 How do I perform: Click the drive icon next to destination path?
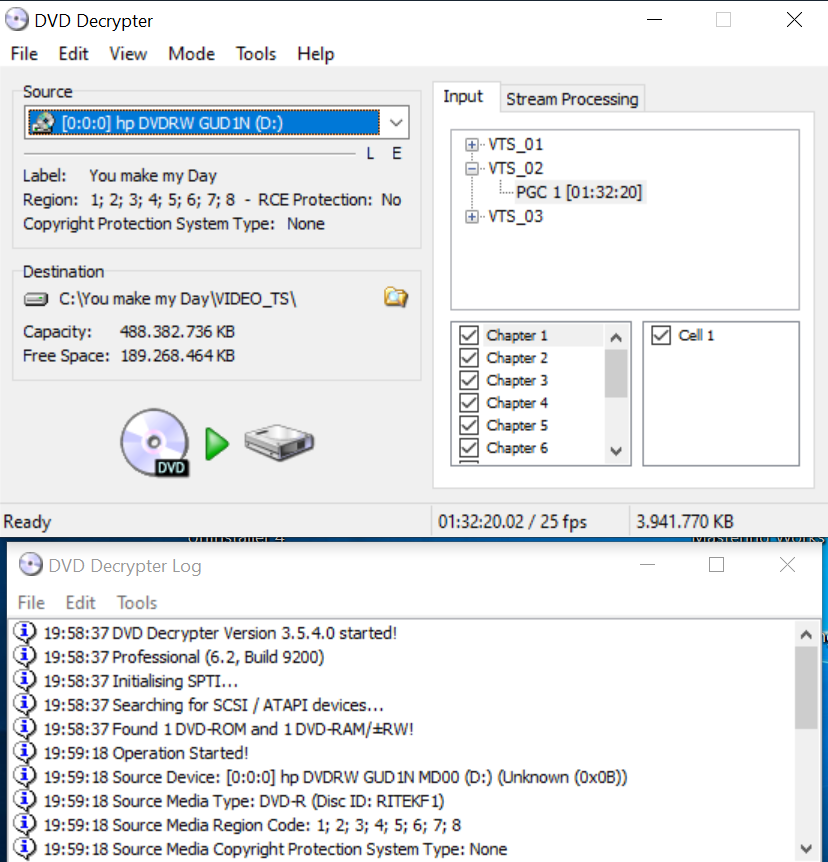point(36,299)
